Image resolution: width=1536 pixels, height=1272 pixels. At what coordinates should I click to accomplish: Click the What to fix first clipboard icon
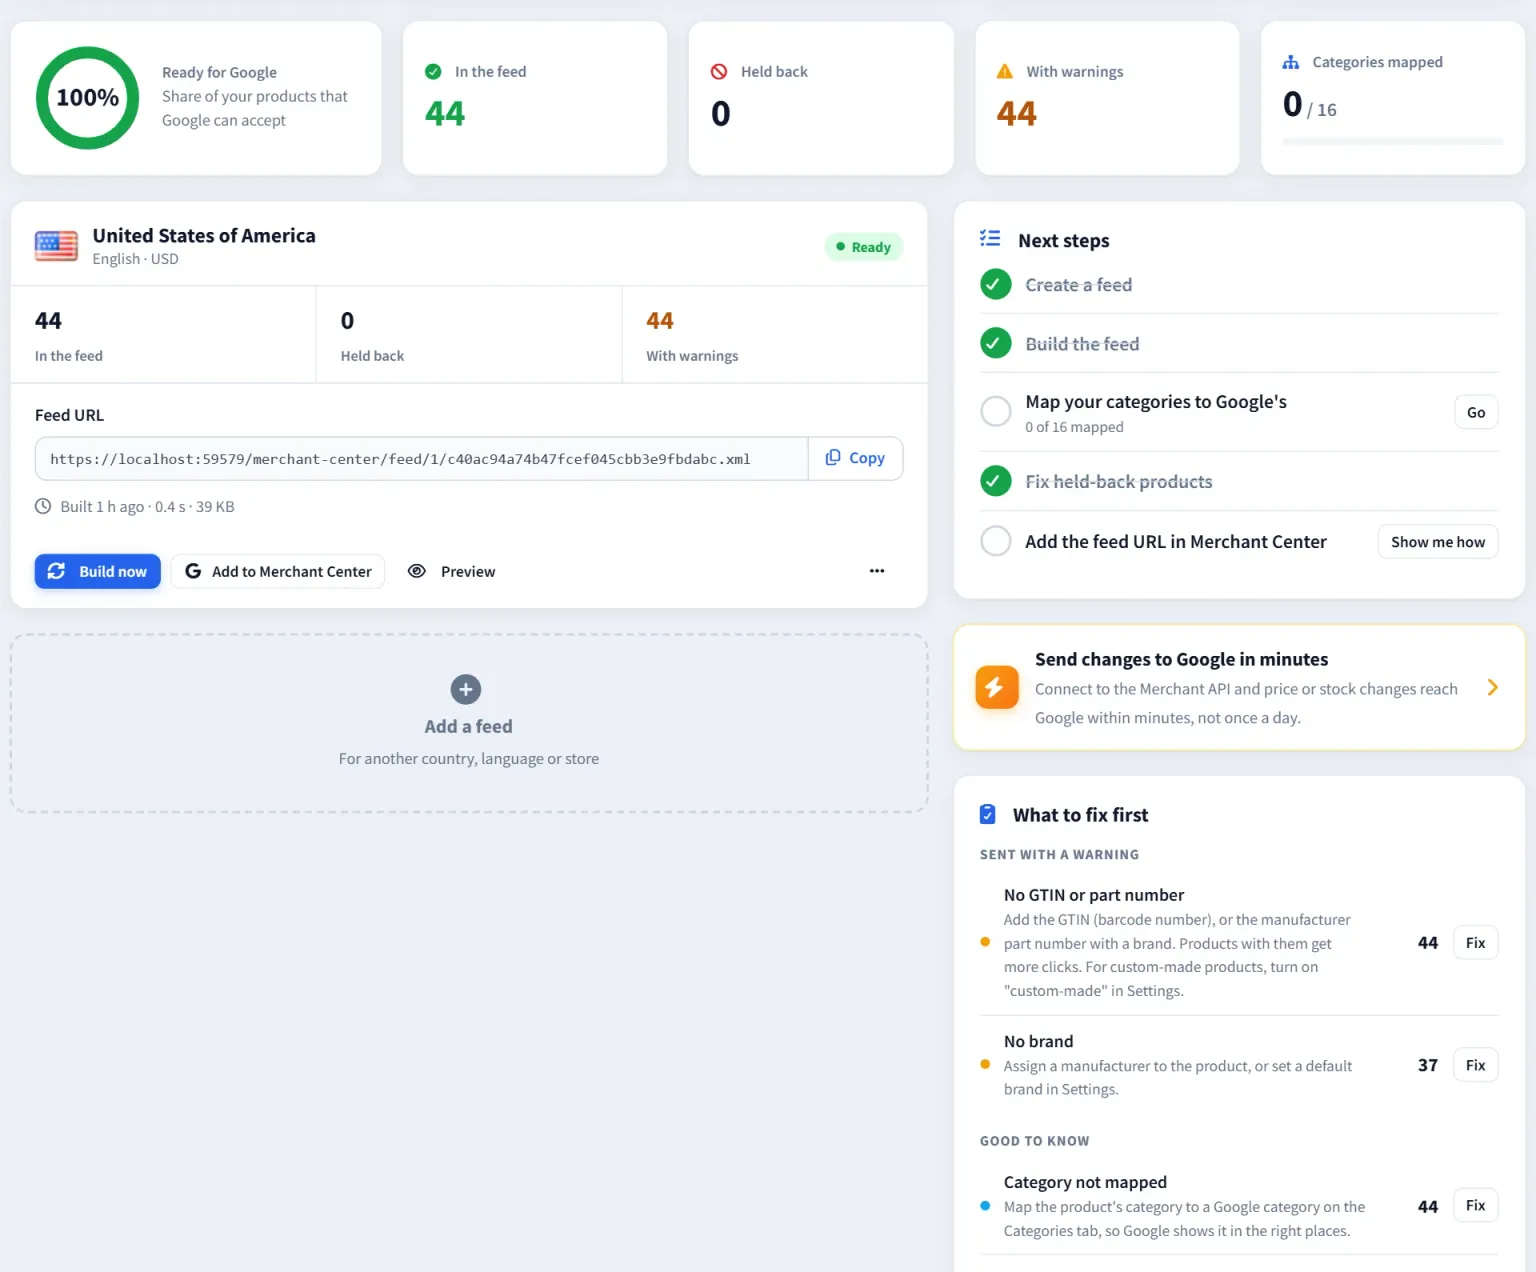(988, 814)
